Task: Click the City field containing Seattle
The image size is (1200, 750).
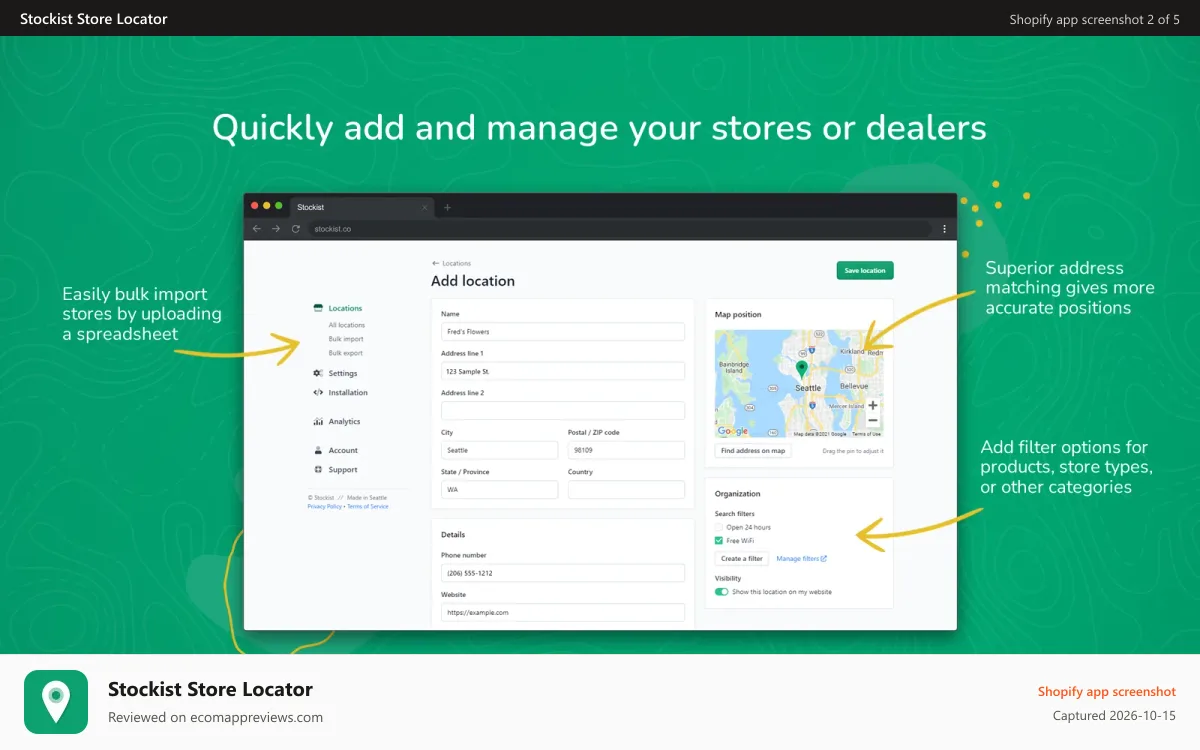Action: (499, 450)
